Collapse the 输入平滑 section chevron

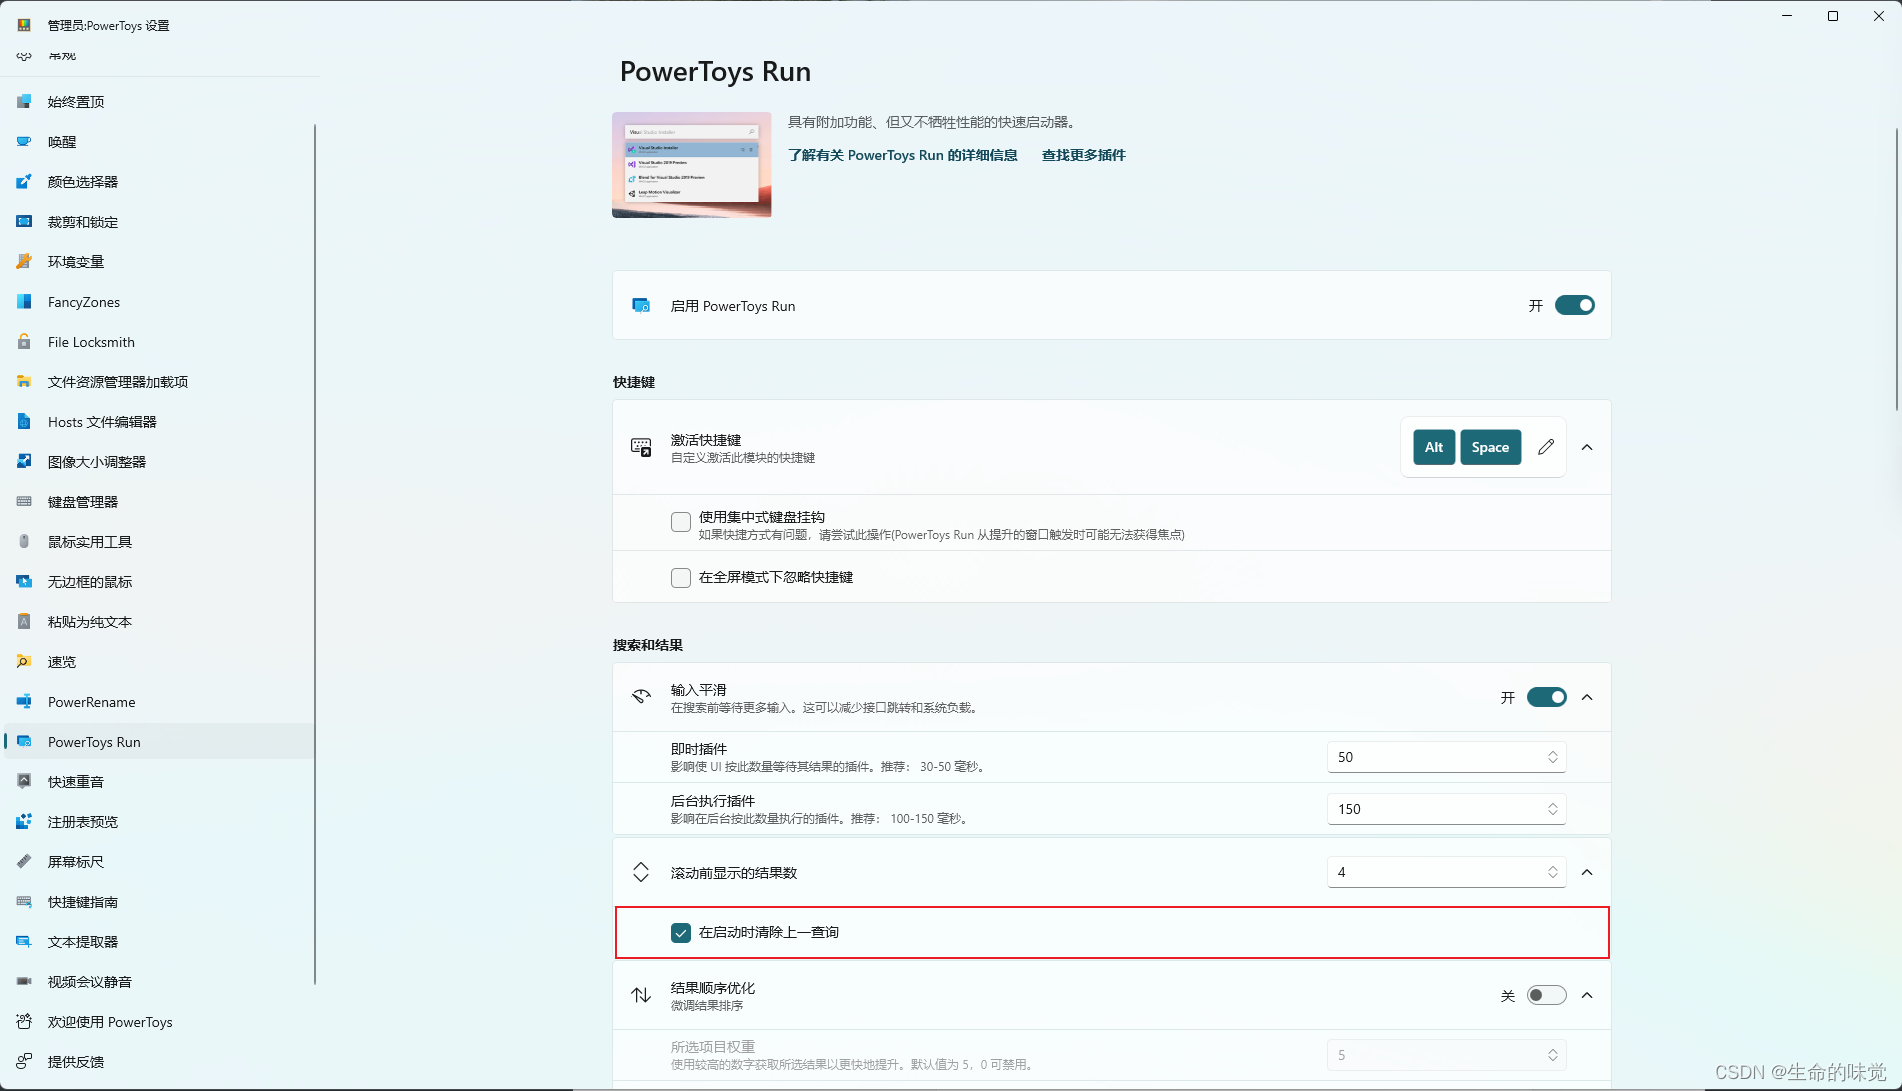tap(1587, 697)
